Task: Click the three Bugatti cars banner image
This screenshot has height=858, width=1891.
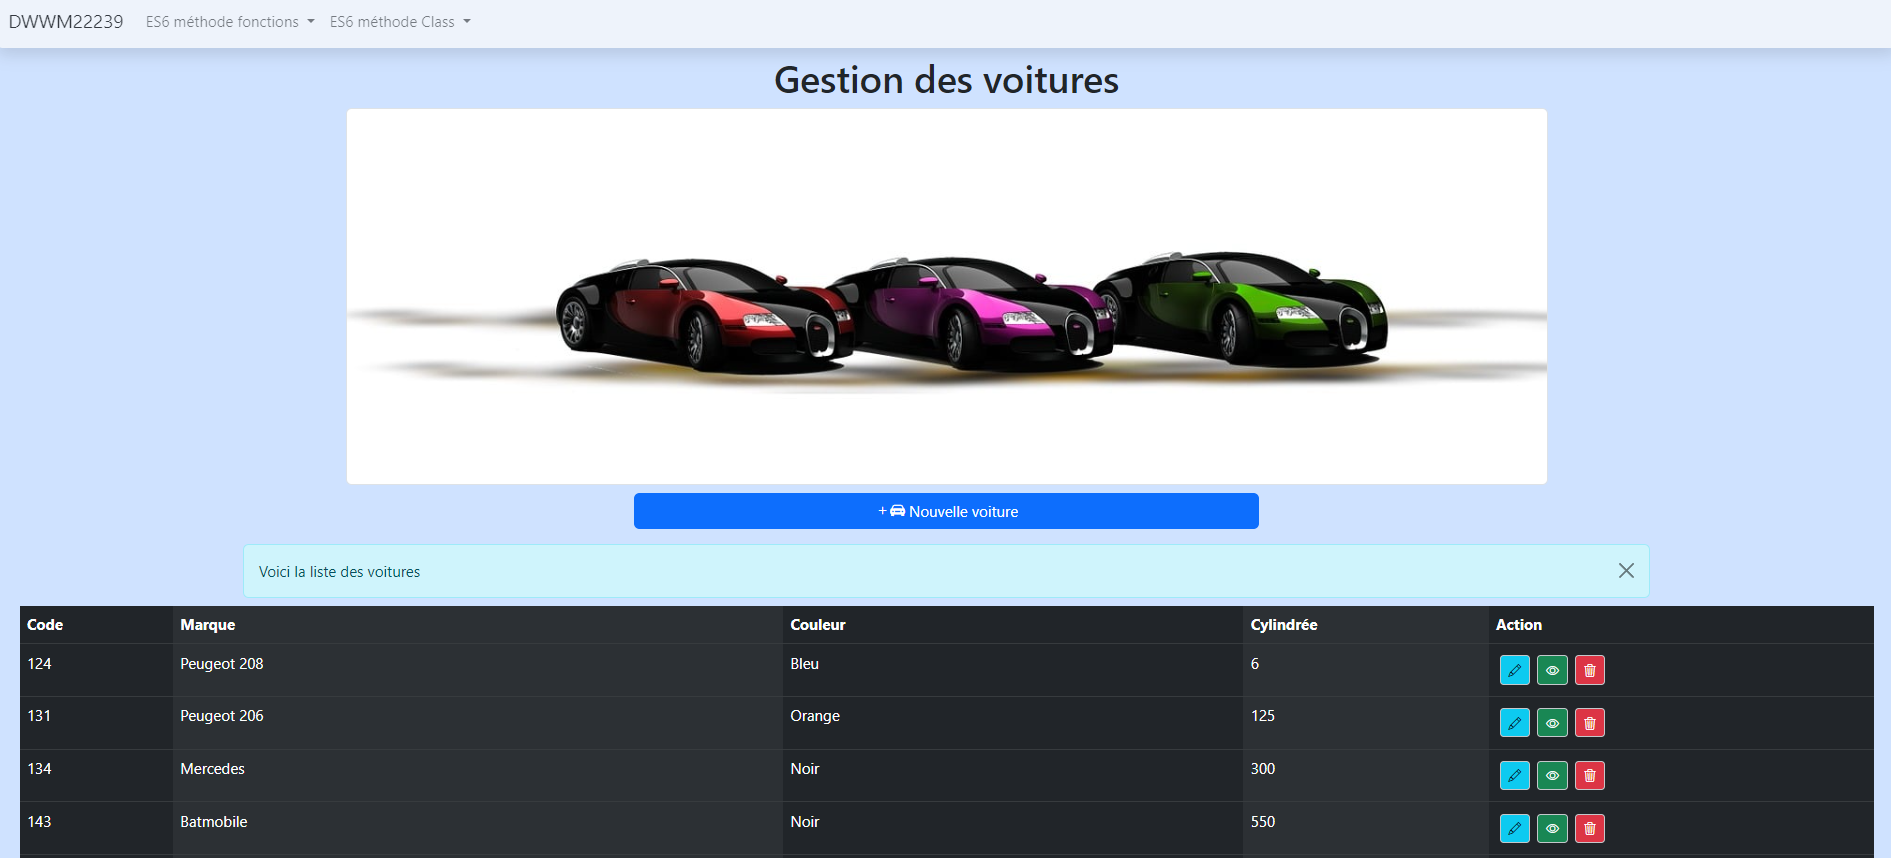Action: tap(946, 297)
